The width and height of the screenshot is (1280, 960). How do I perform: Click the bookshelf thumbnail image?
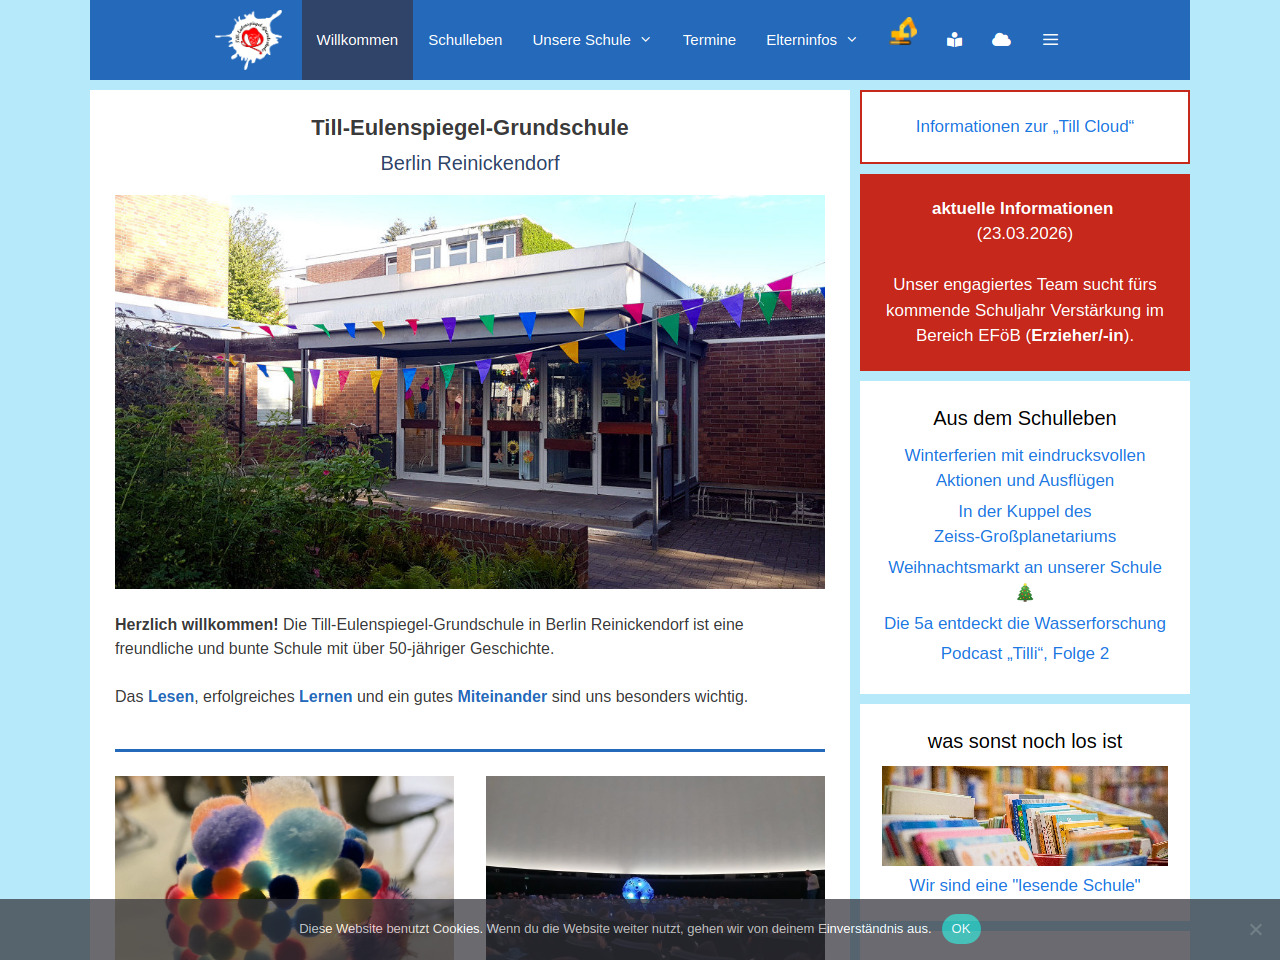pos(1024,815)
